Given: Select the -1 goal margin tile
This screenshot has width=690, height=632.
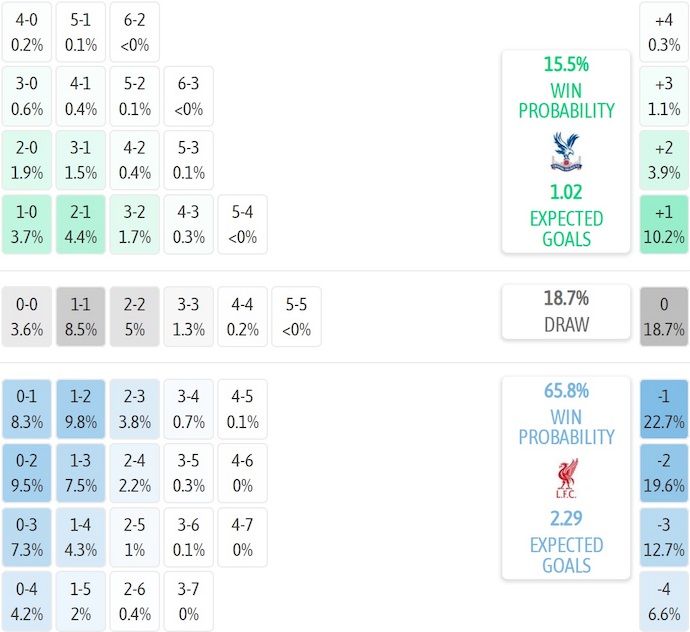Looking at the screenshot, I should (x=664, y=408).
